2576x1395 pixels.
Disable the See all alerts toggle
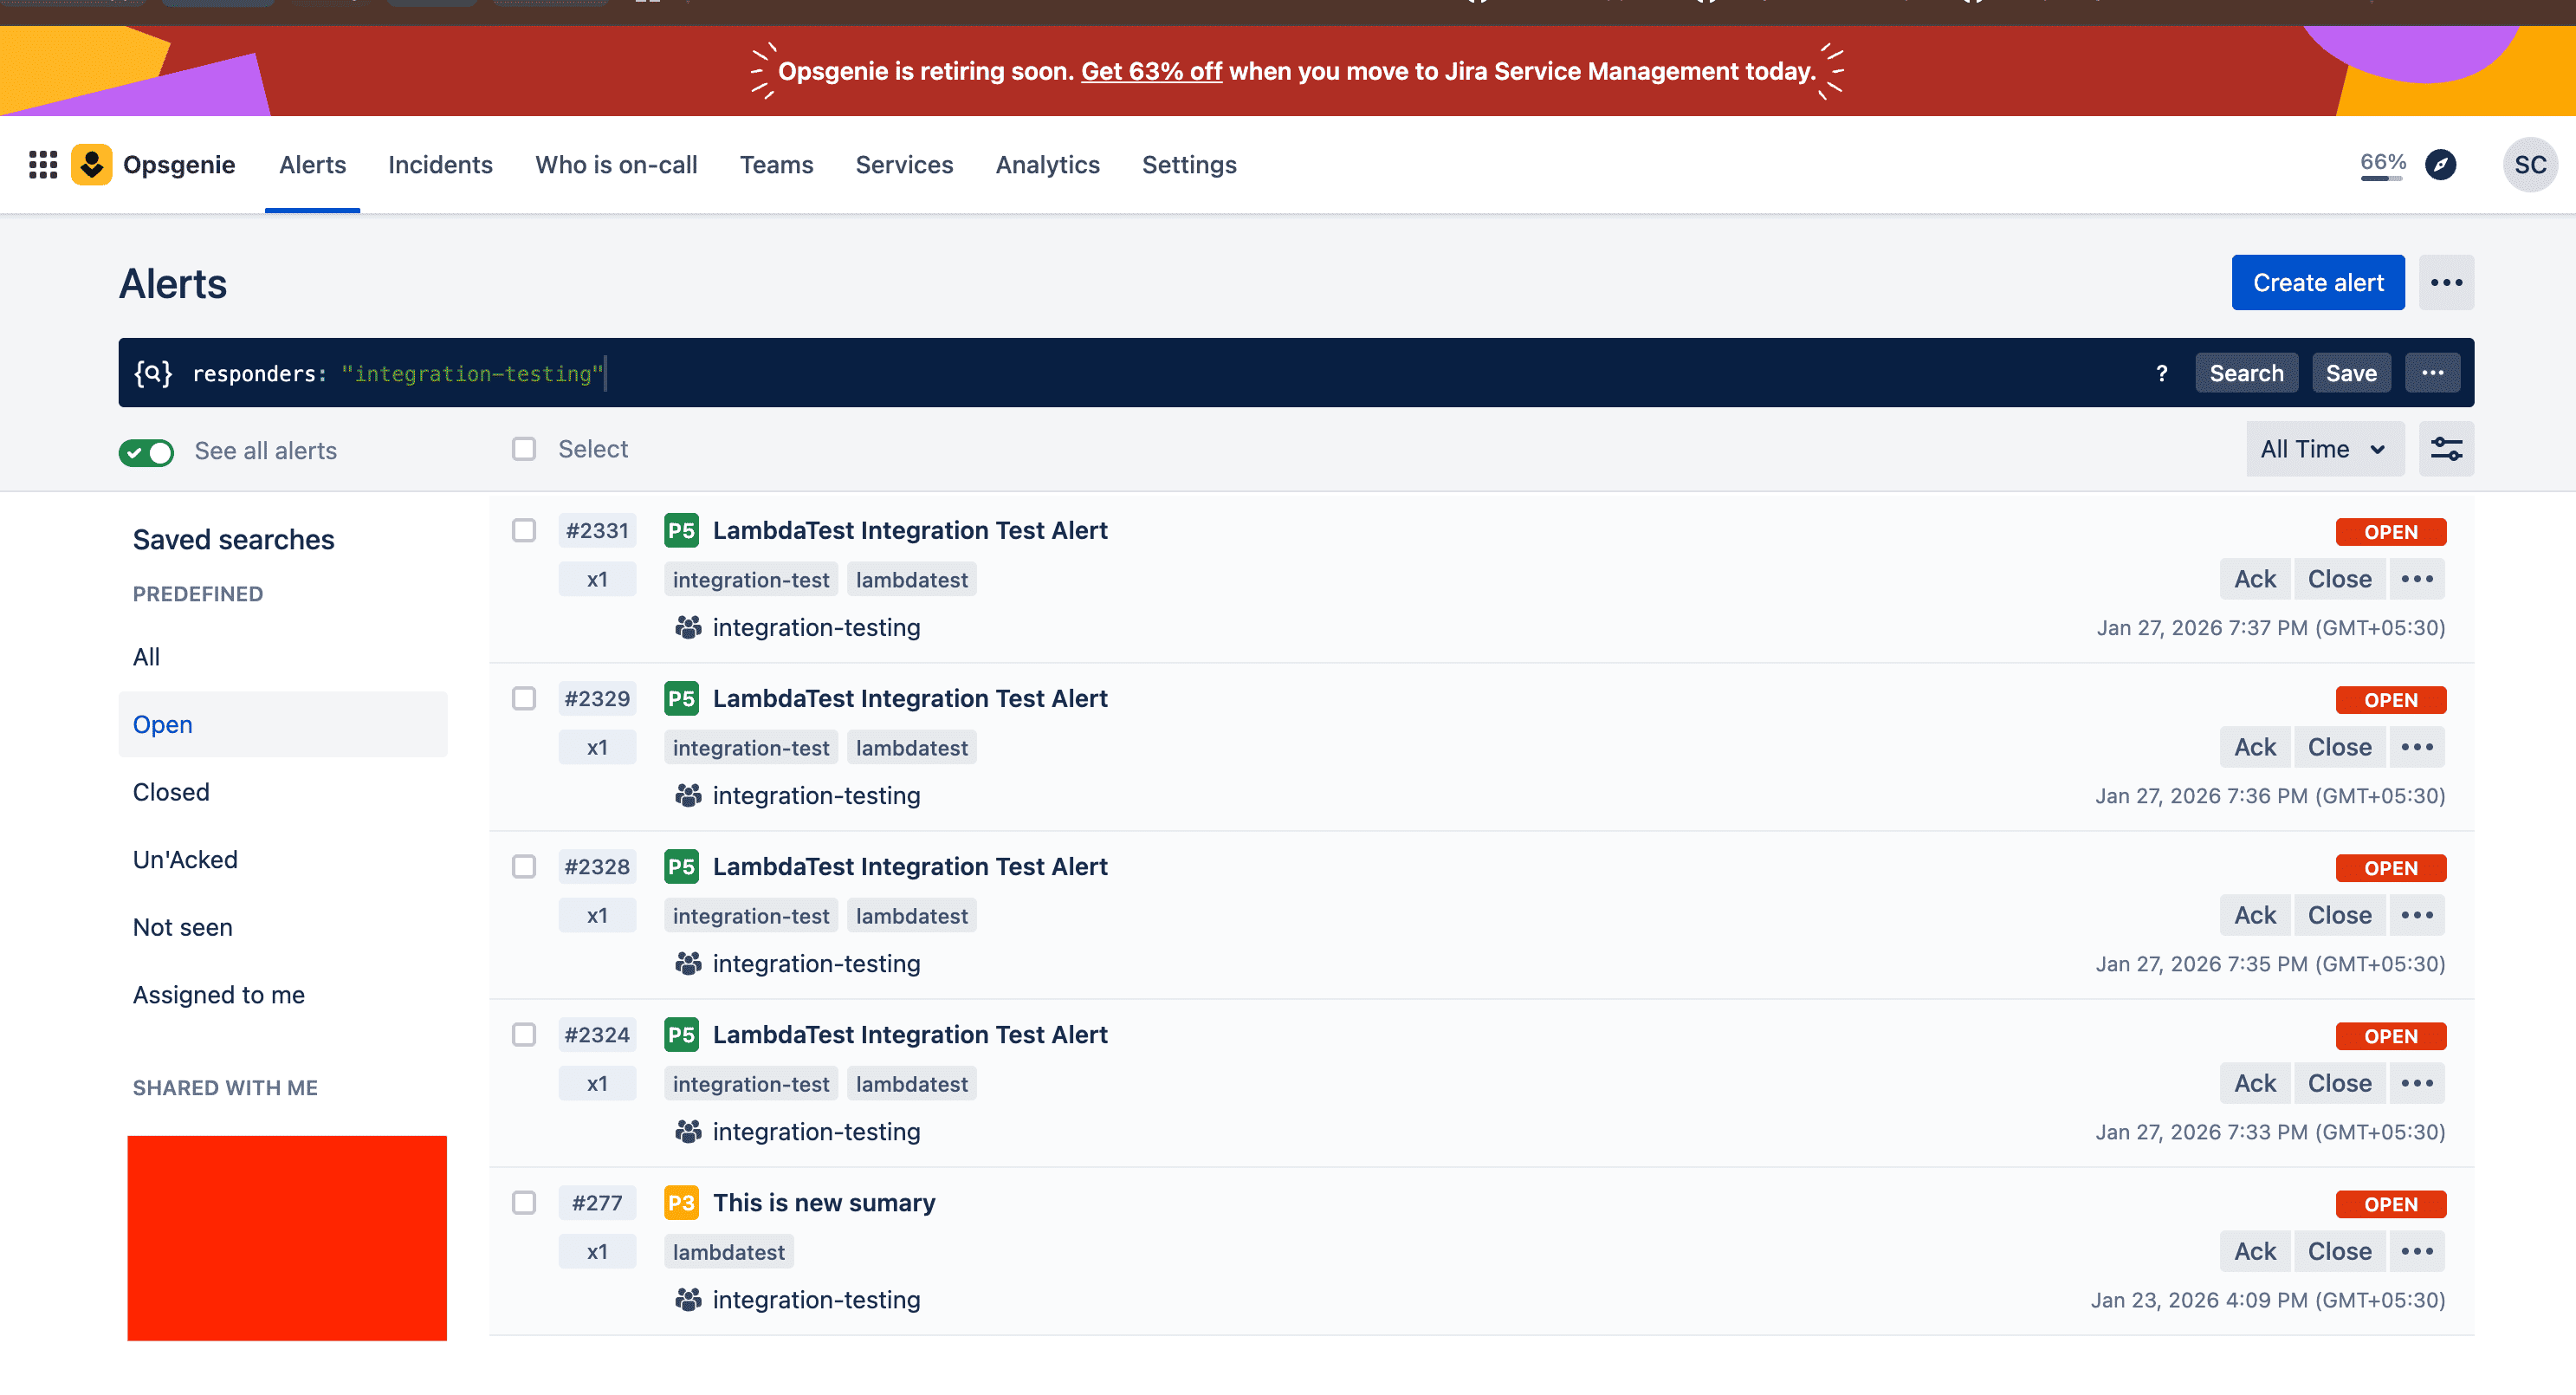click(146, 451)
